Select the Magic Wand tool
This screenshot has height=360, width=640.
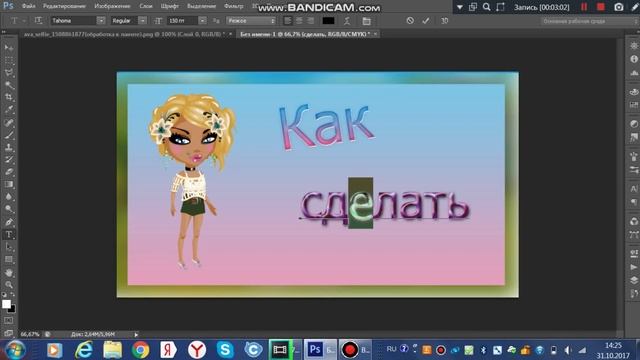[9, 85]
